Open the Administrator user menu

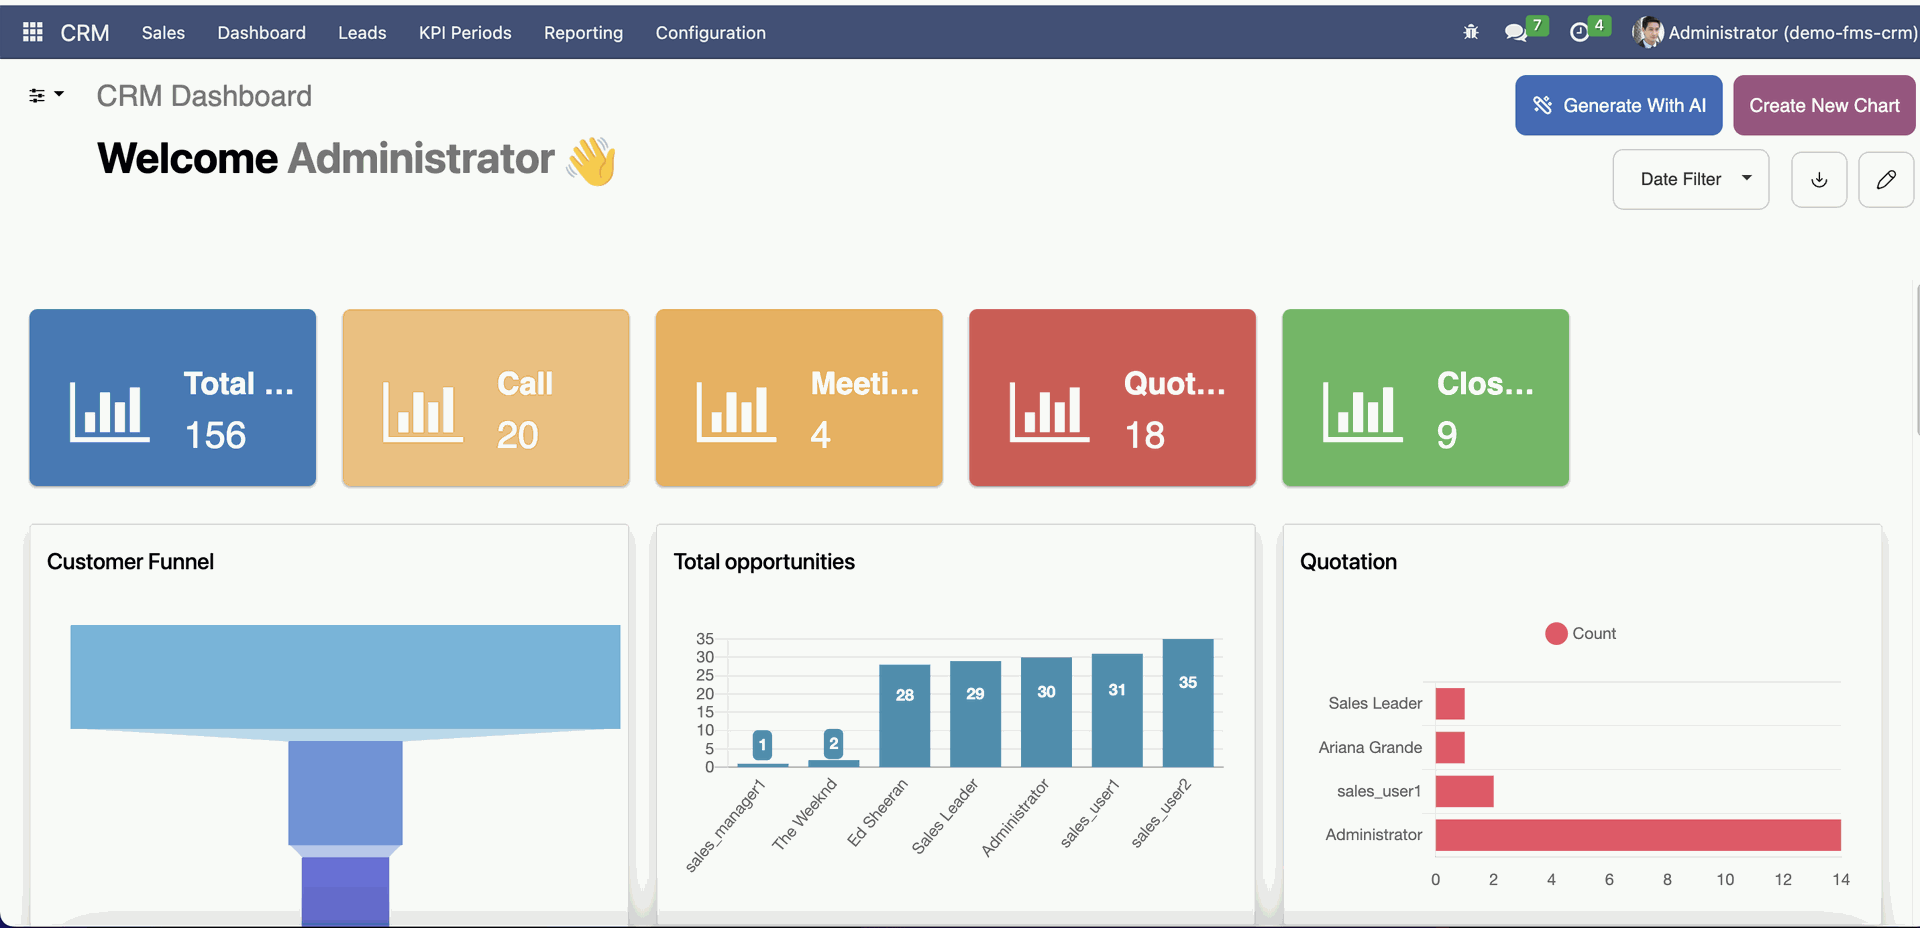point(1790,33)
